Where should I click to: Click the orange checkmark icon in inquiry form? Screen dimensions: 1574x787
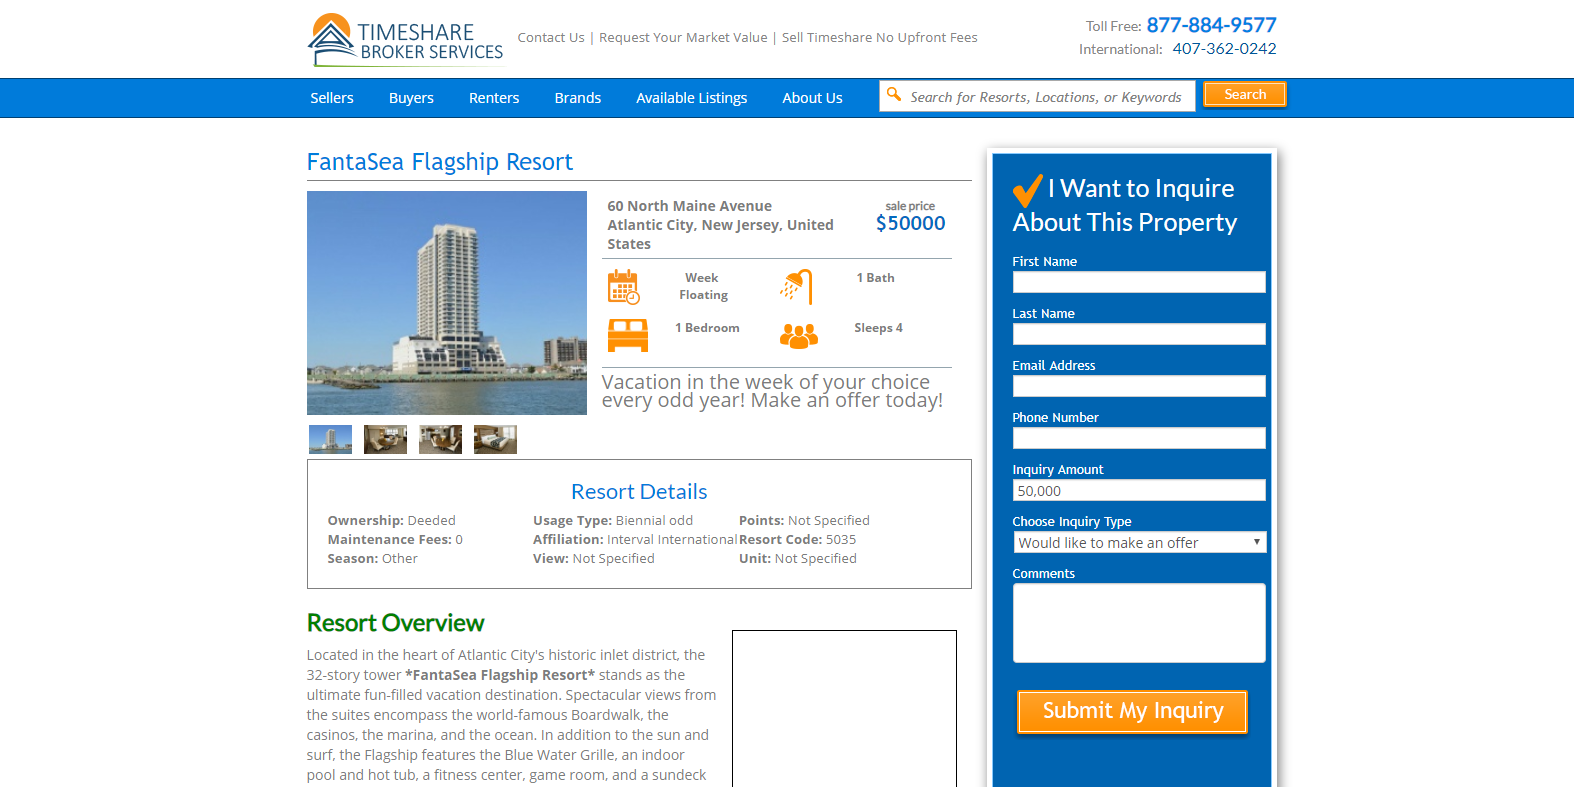pyautogui.click(x=1027, y=190)
